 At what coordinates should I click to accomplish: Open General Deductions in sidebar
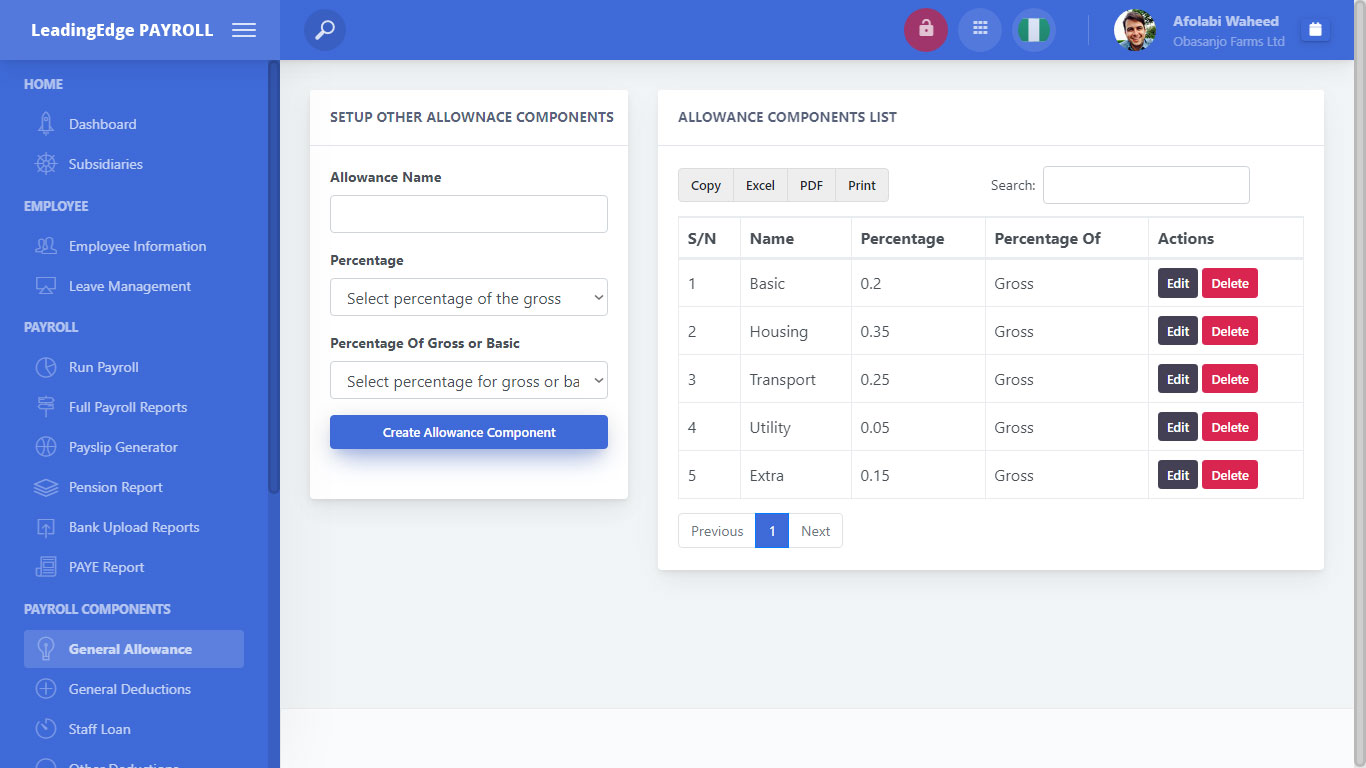[x=129, y=689]
